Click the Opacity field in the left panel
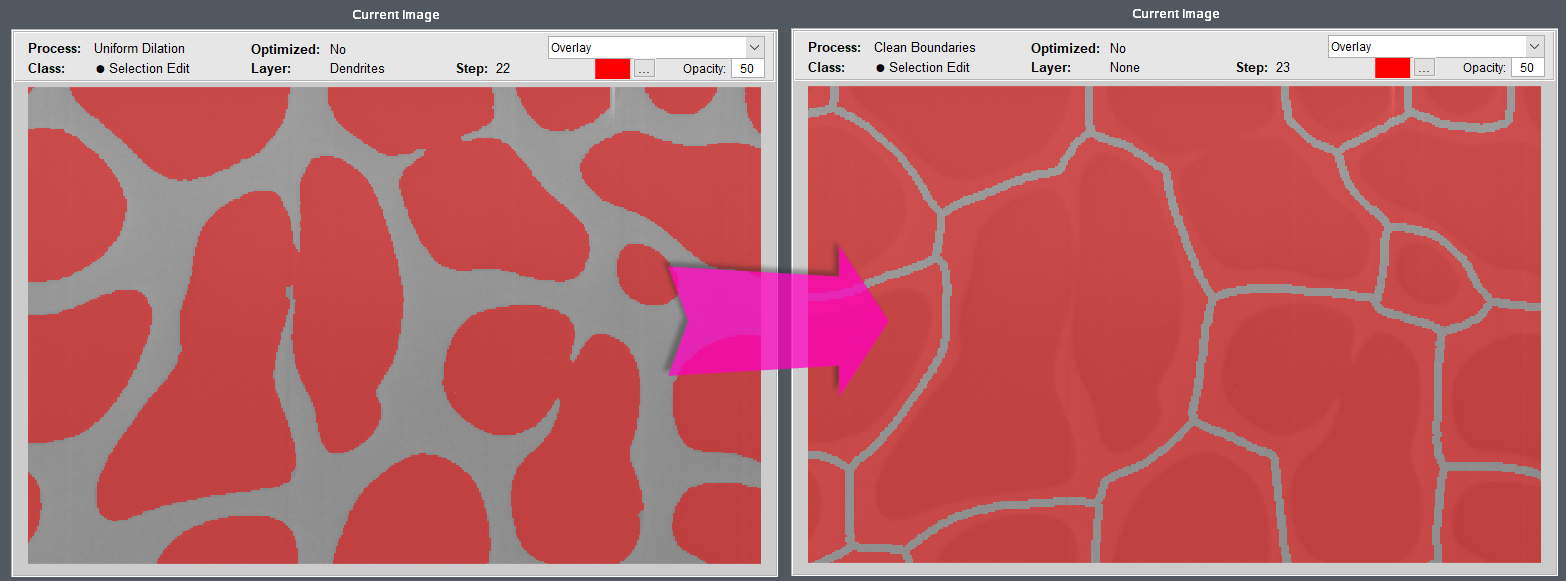Screen dimensions: 1567x581 coord(748,68)
